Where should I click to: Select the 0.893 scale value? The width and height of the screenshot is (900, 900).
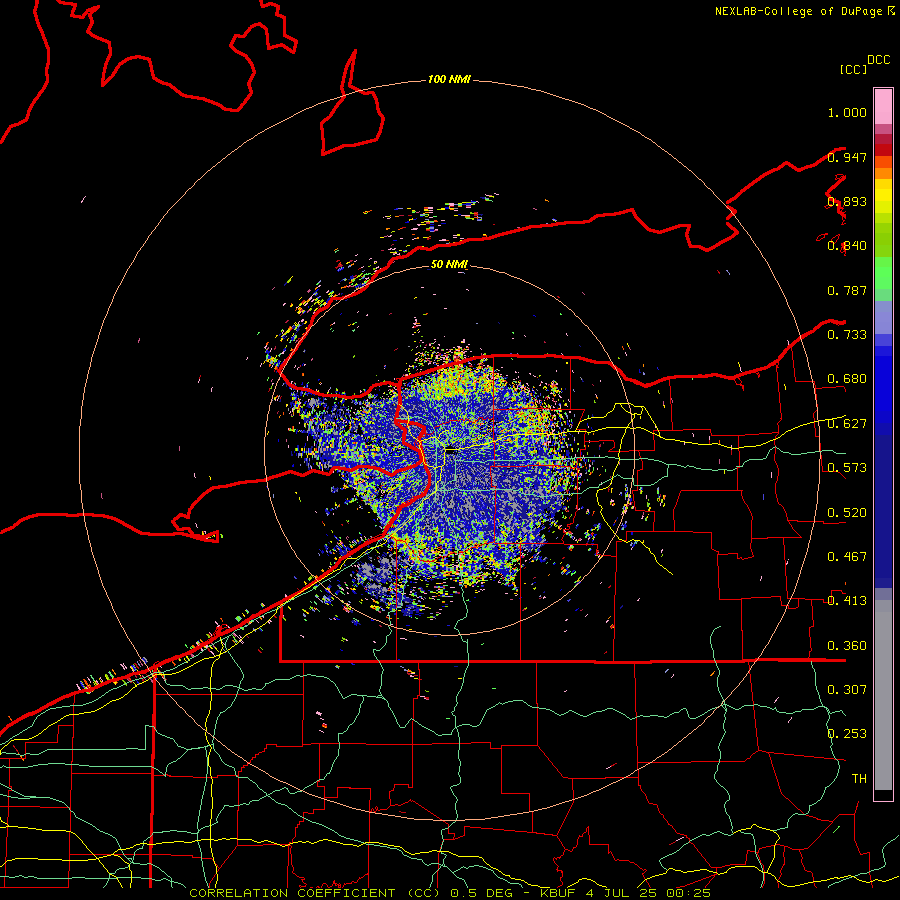pos(847,201)
